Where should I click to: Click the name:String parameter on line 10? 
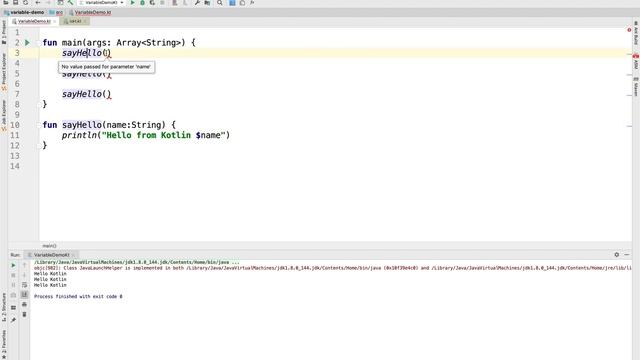tap(133, 125)
